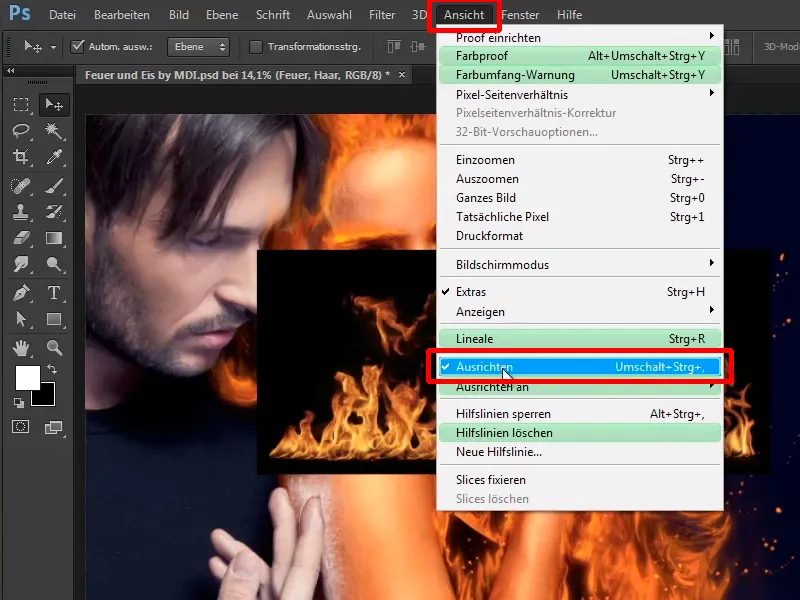
Task: Select the Zoom tool
Action: (x=54, y=348)
